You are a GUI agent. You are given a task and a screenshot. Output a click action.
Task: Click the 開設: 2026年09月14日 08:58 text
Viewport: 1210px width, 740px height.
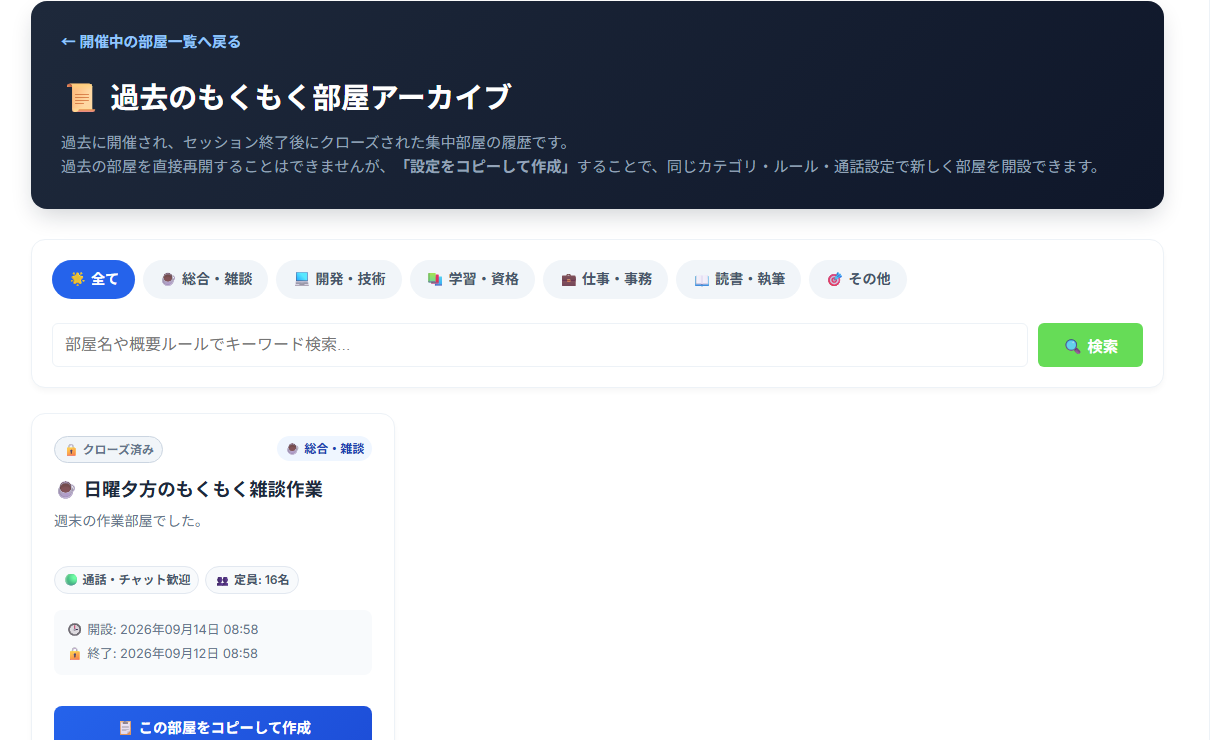(x=173, y=630)
